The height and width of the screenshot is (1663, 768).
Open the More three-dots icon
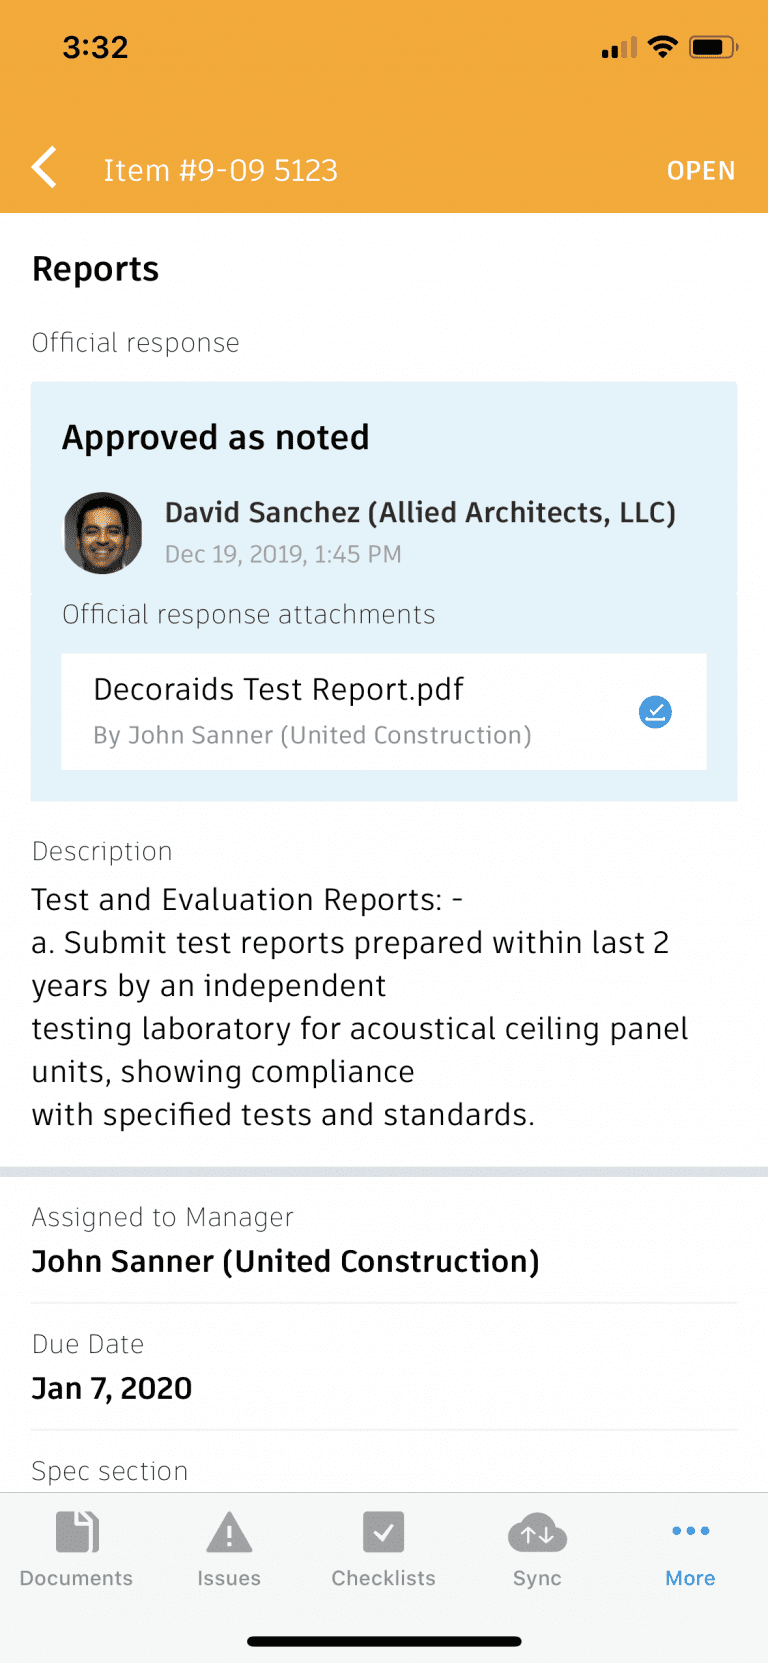point(690,1532)
